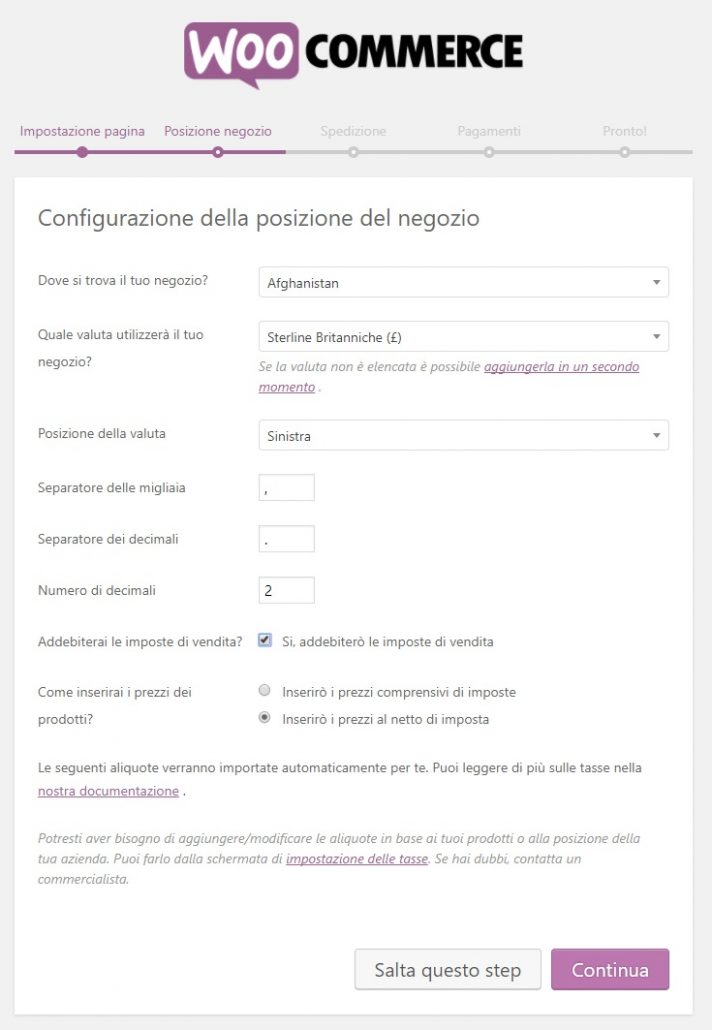Select the Spedizione step label
712x1030 pixels.
352,131
